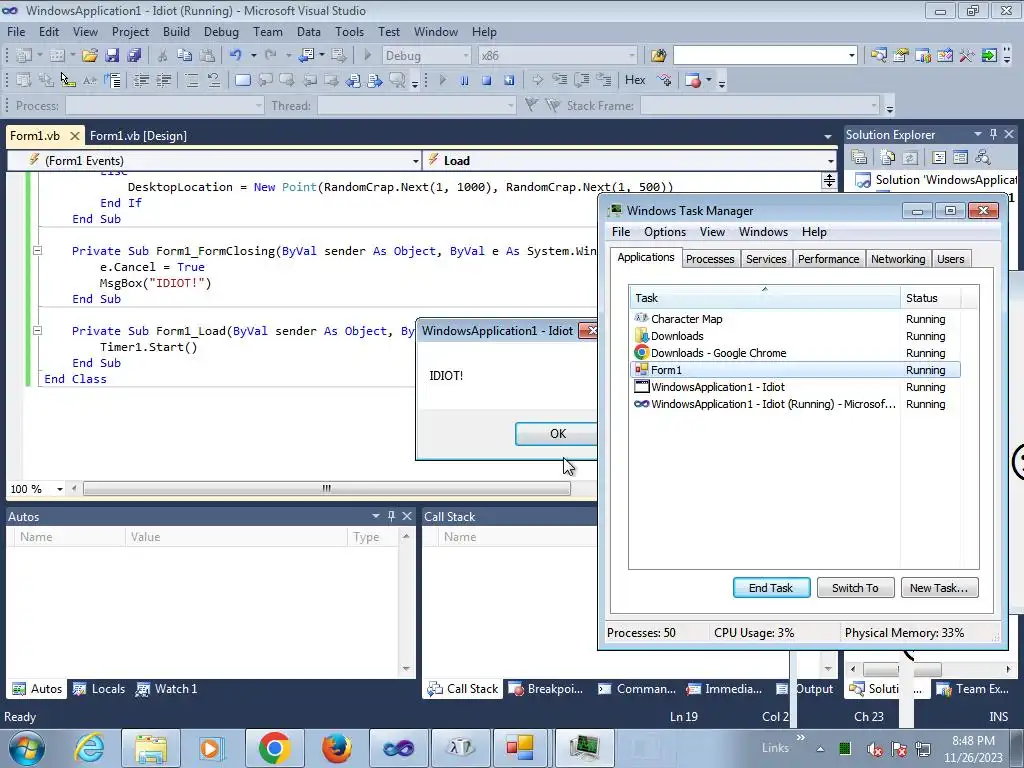Viewport: 1024px width, 768px height.
Task: Open the Autos panel window position dropdown
Action: [x=376, y=516]
